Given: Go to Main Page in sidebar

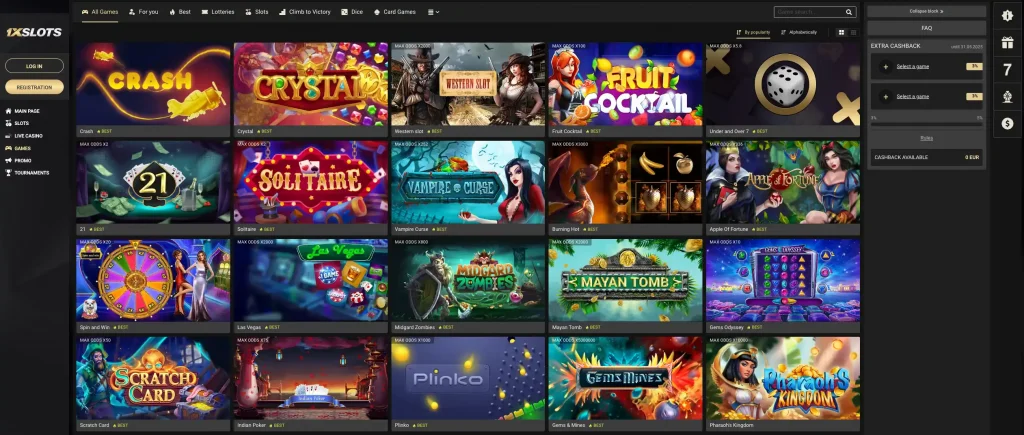Looking at the screenshot, I should pos(23,111).
